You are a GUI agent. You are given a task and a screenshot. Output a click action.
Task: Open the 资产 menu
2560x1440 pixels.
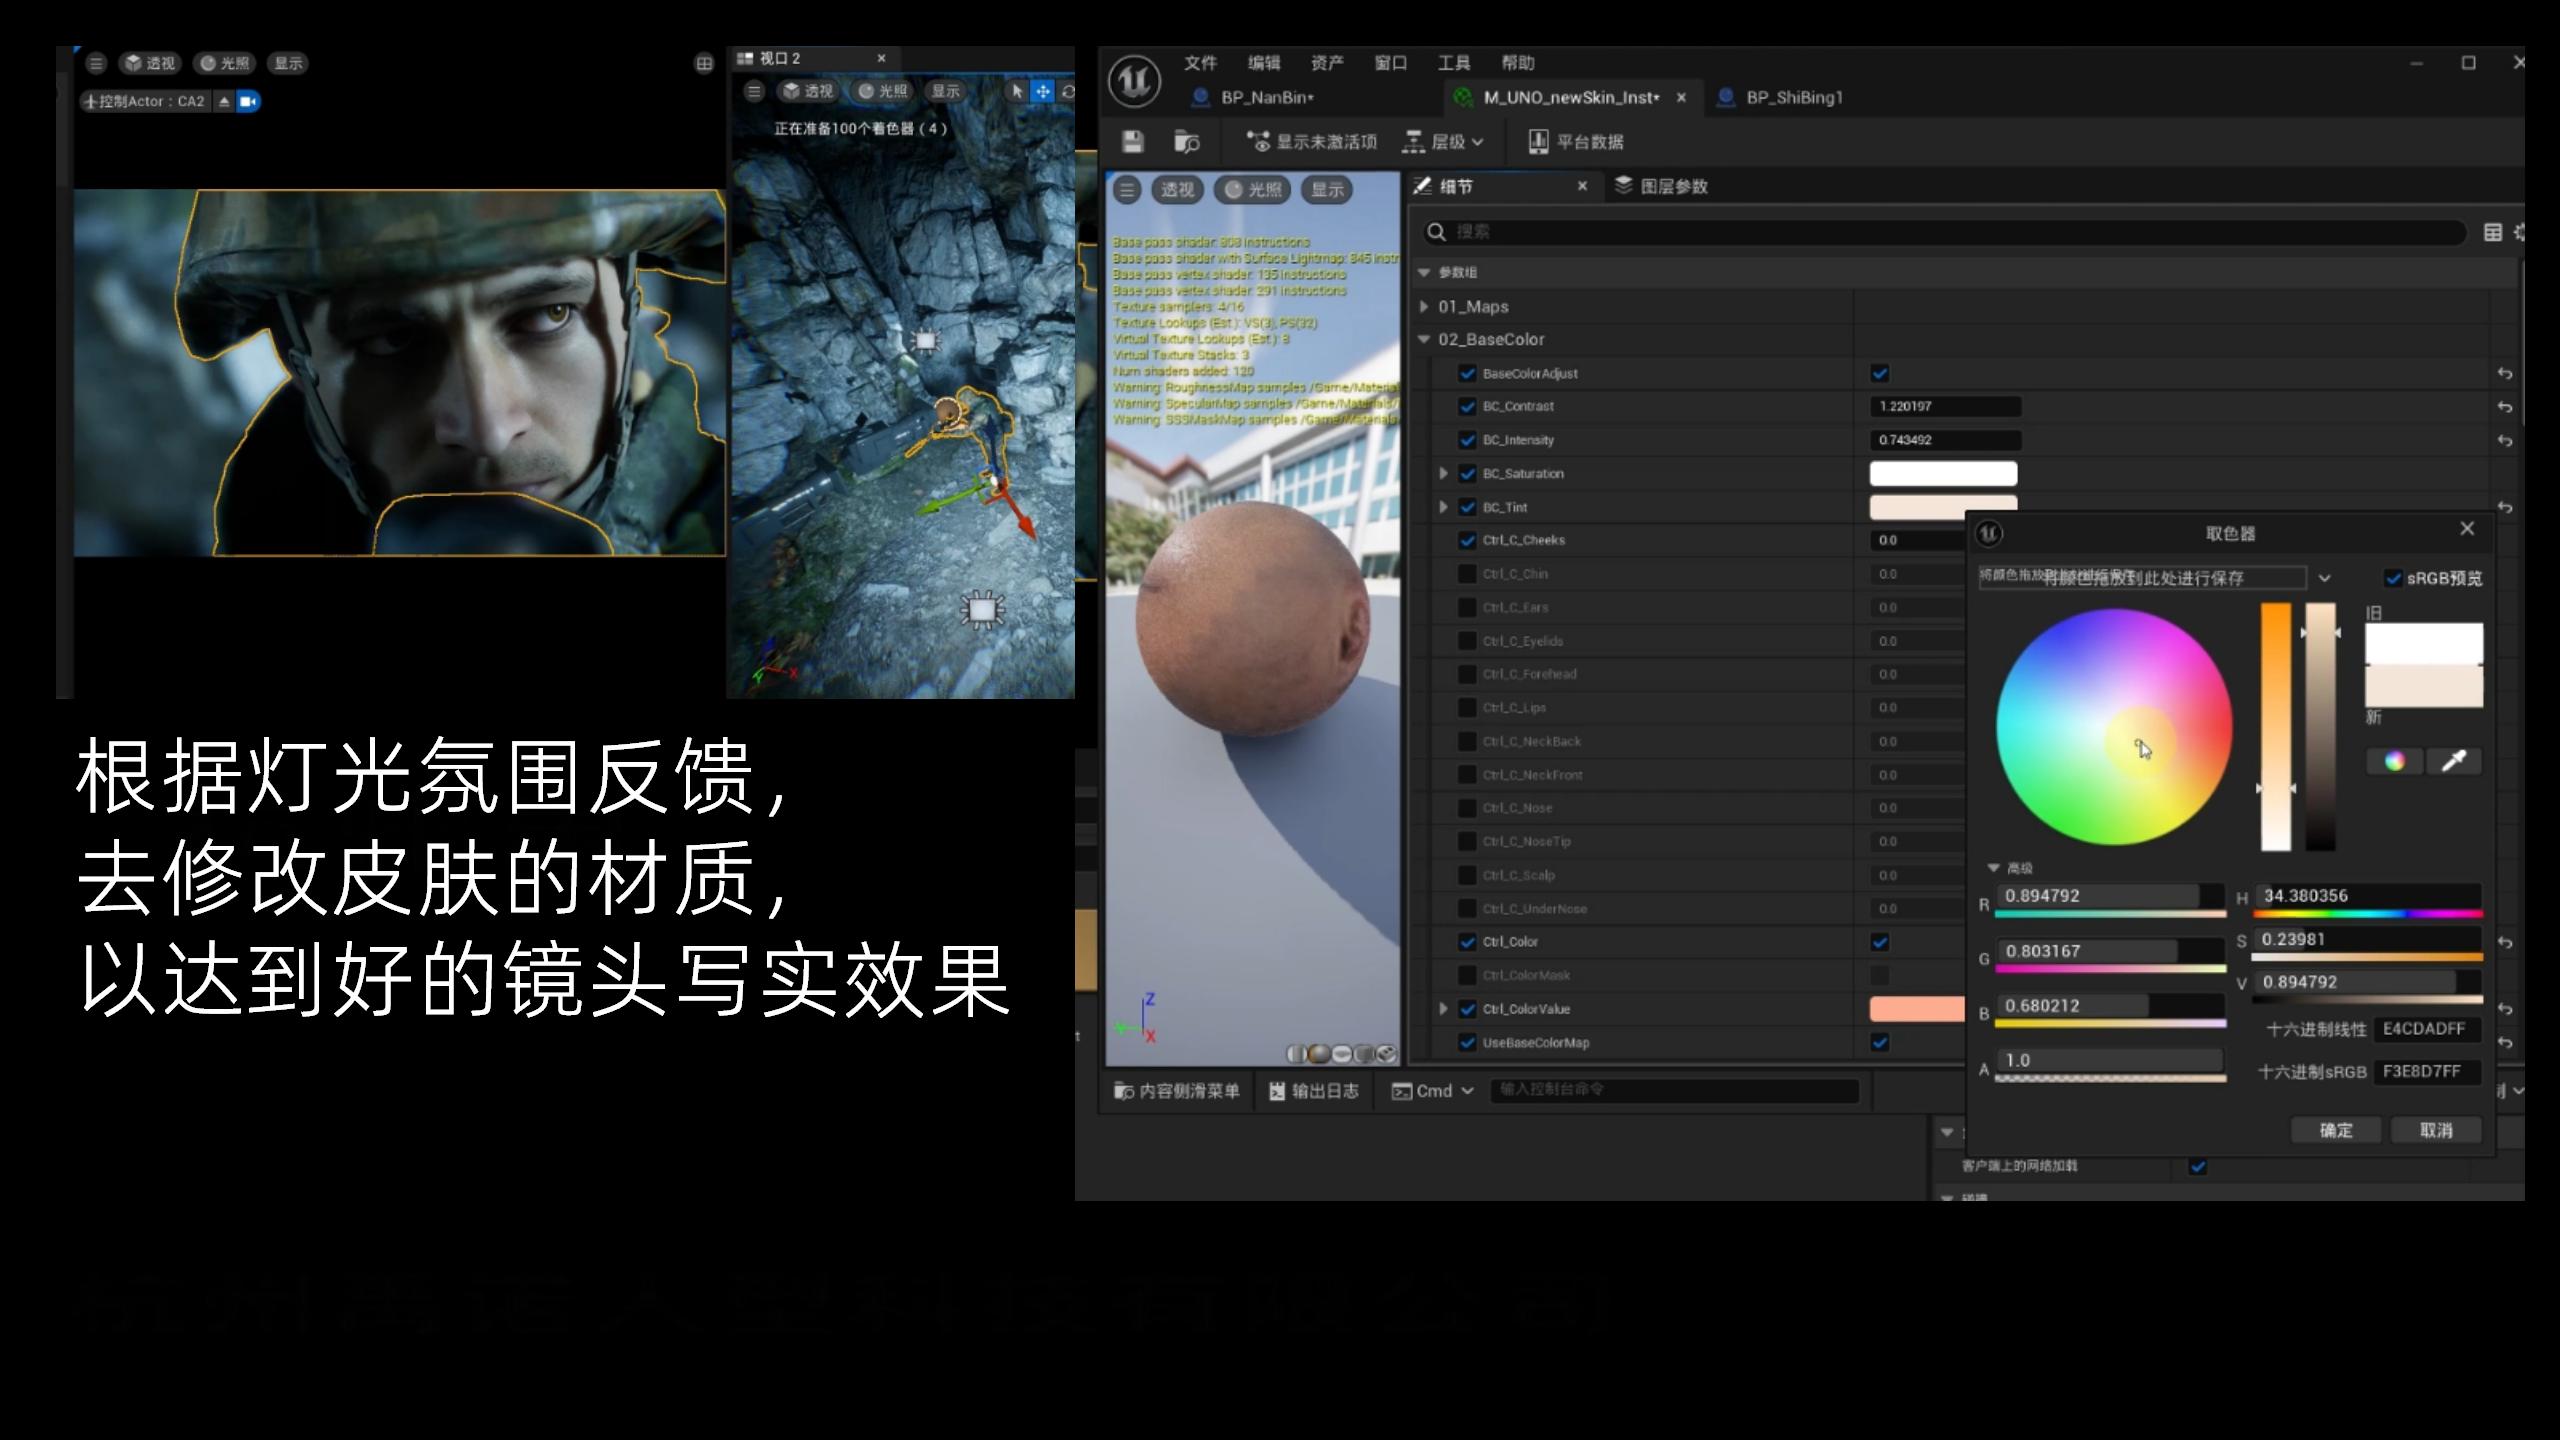pyautogui.click(x=1327, y=63)
